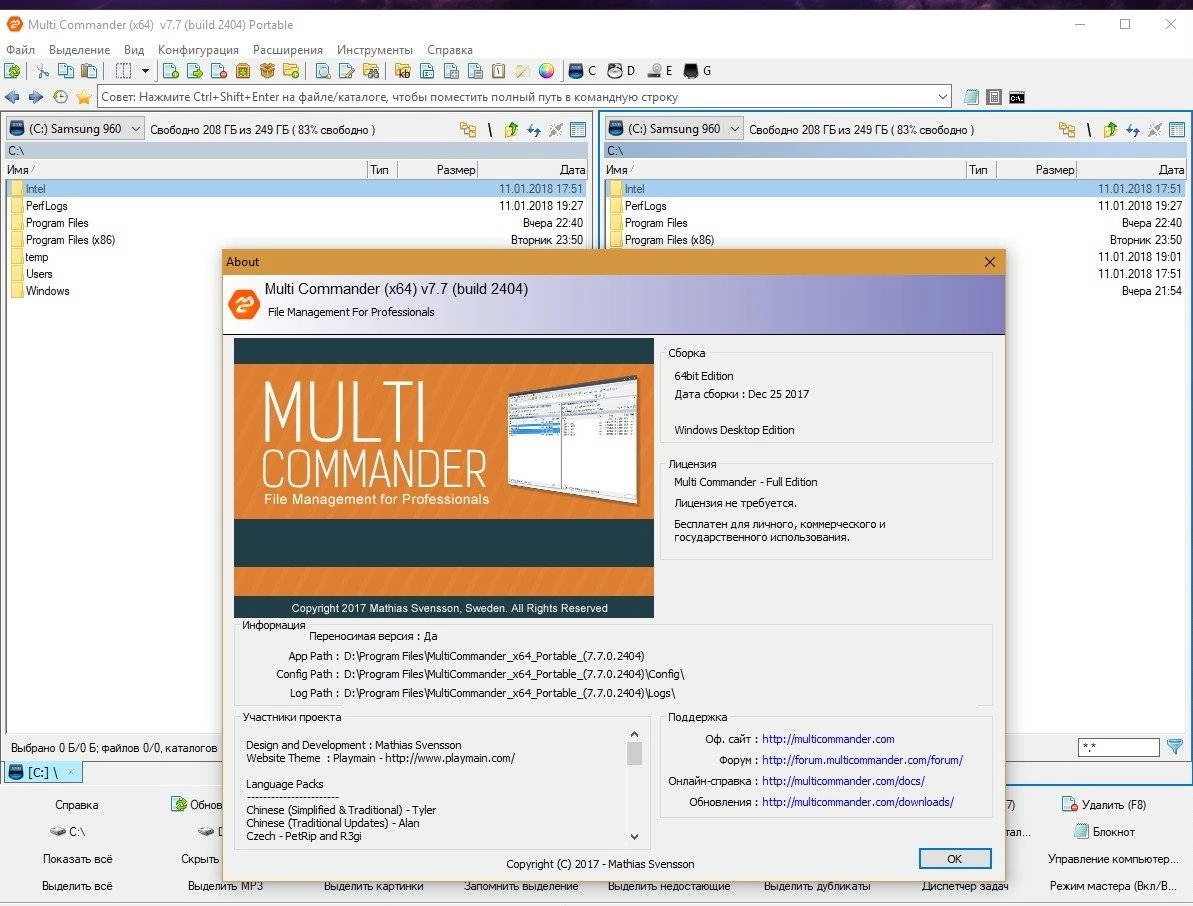Click the credits list scroll-down arrow
The height and width of the screenshot is (906, 1193).
635,836
